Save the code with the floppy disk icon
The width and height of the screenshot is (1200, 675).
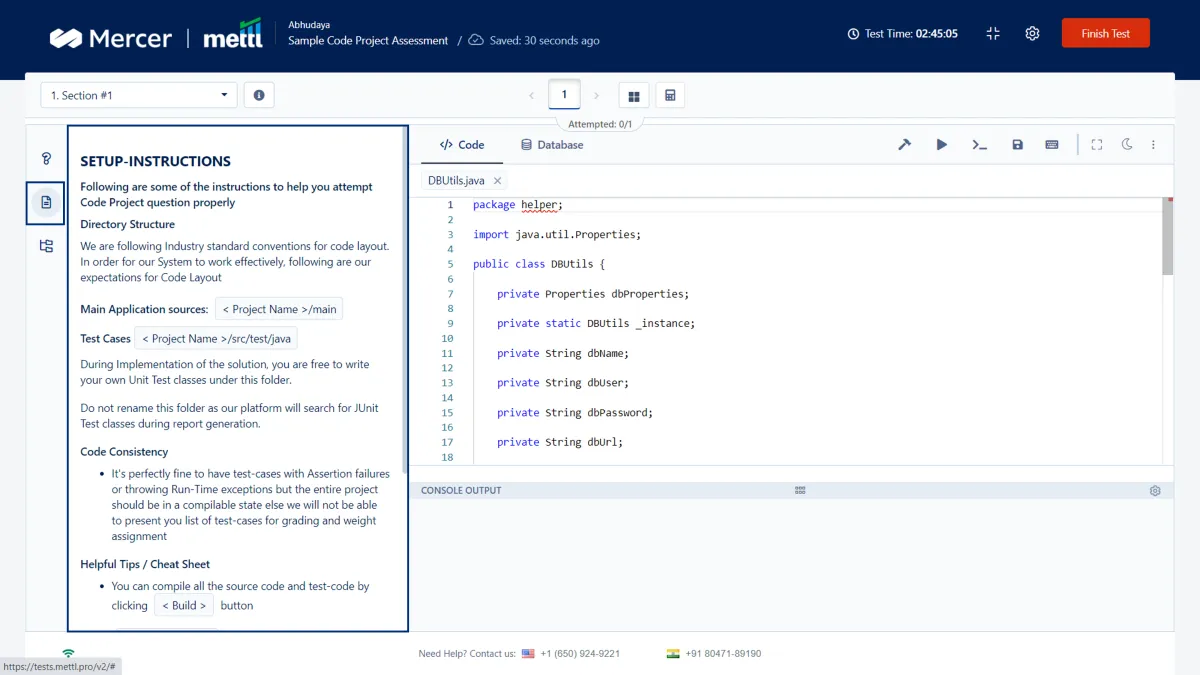(1017, 145)
